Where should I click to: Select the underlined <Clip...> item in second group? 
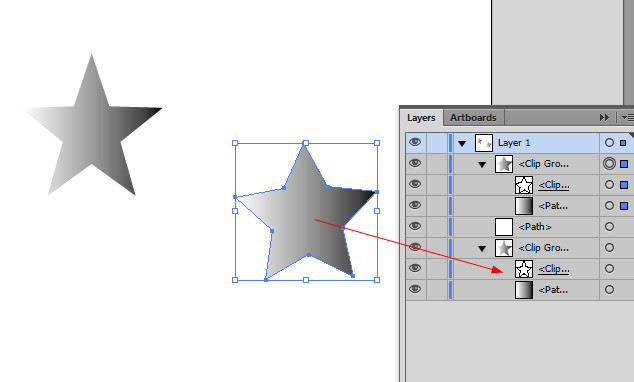tap(554, 269)
